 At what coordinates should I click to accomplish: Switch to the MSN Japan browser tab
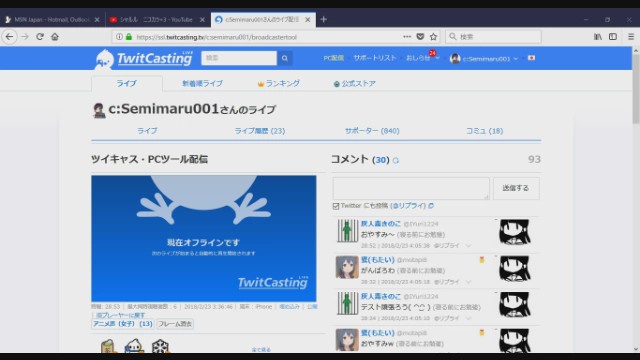[51, 19]
